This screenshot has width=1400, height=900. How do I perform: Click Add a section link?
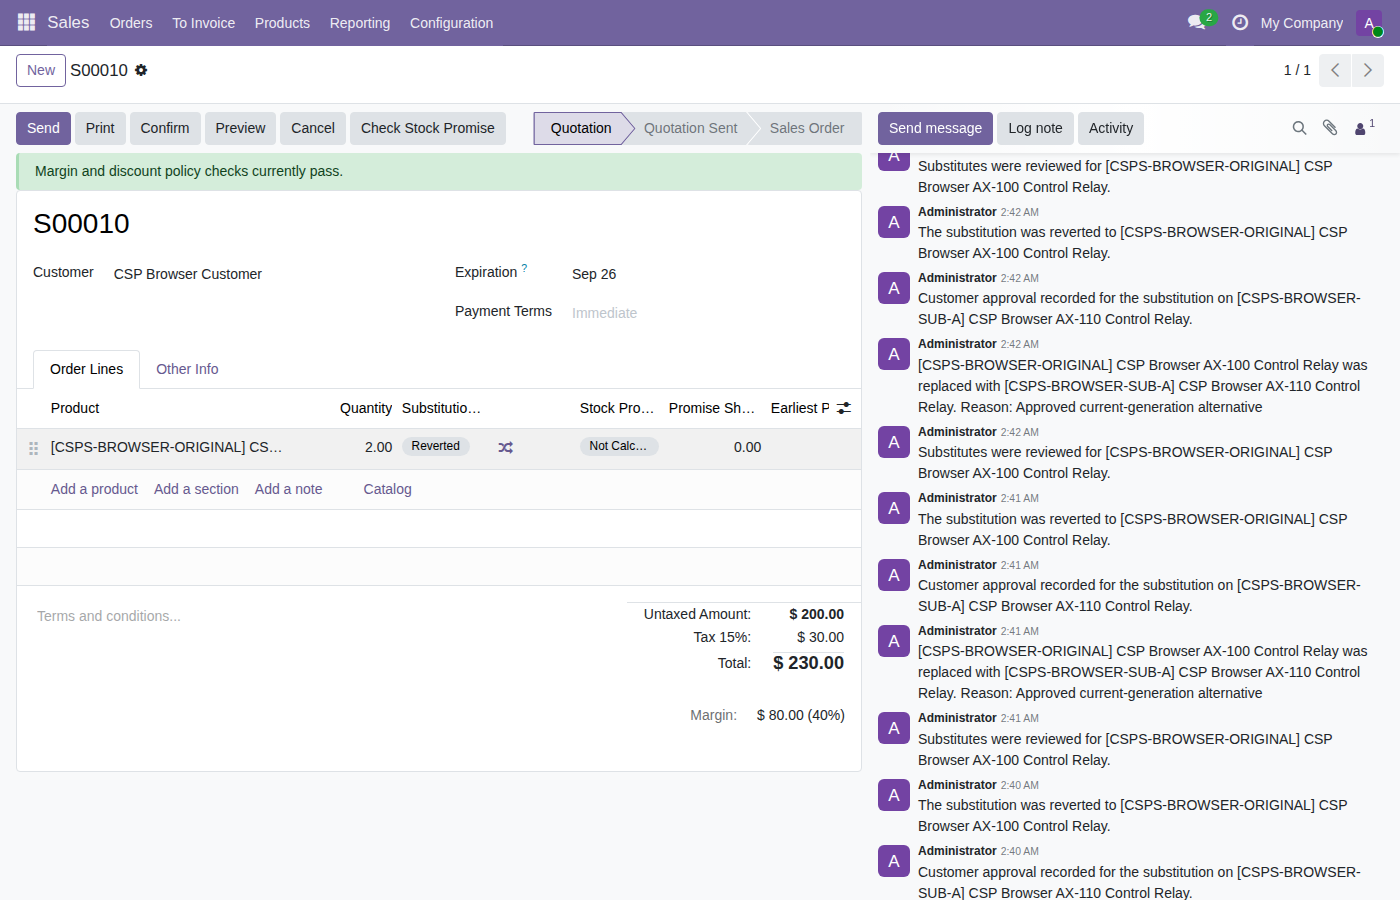click(196, 489)
